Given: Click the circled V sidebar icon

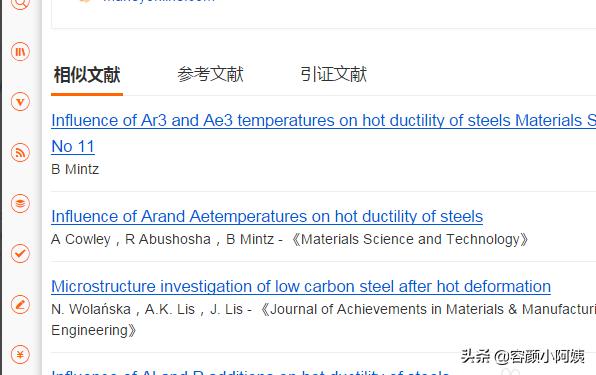Looking at the screenshot, I should click(20, 102).
